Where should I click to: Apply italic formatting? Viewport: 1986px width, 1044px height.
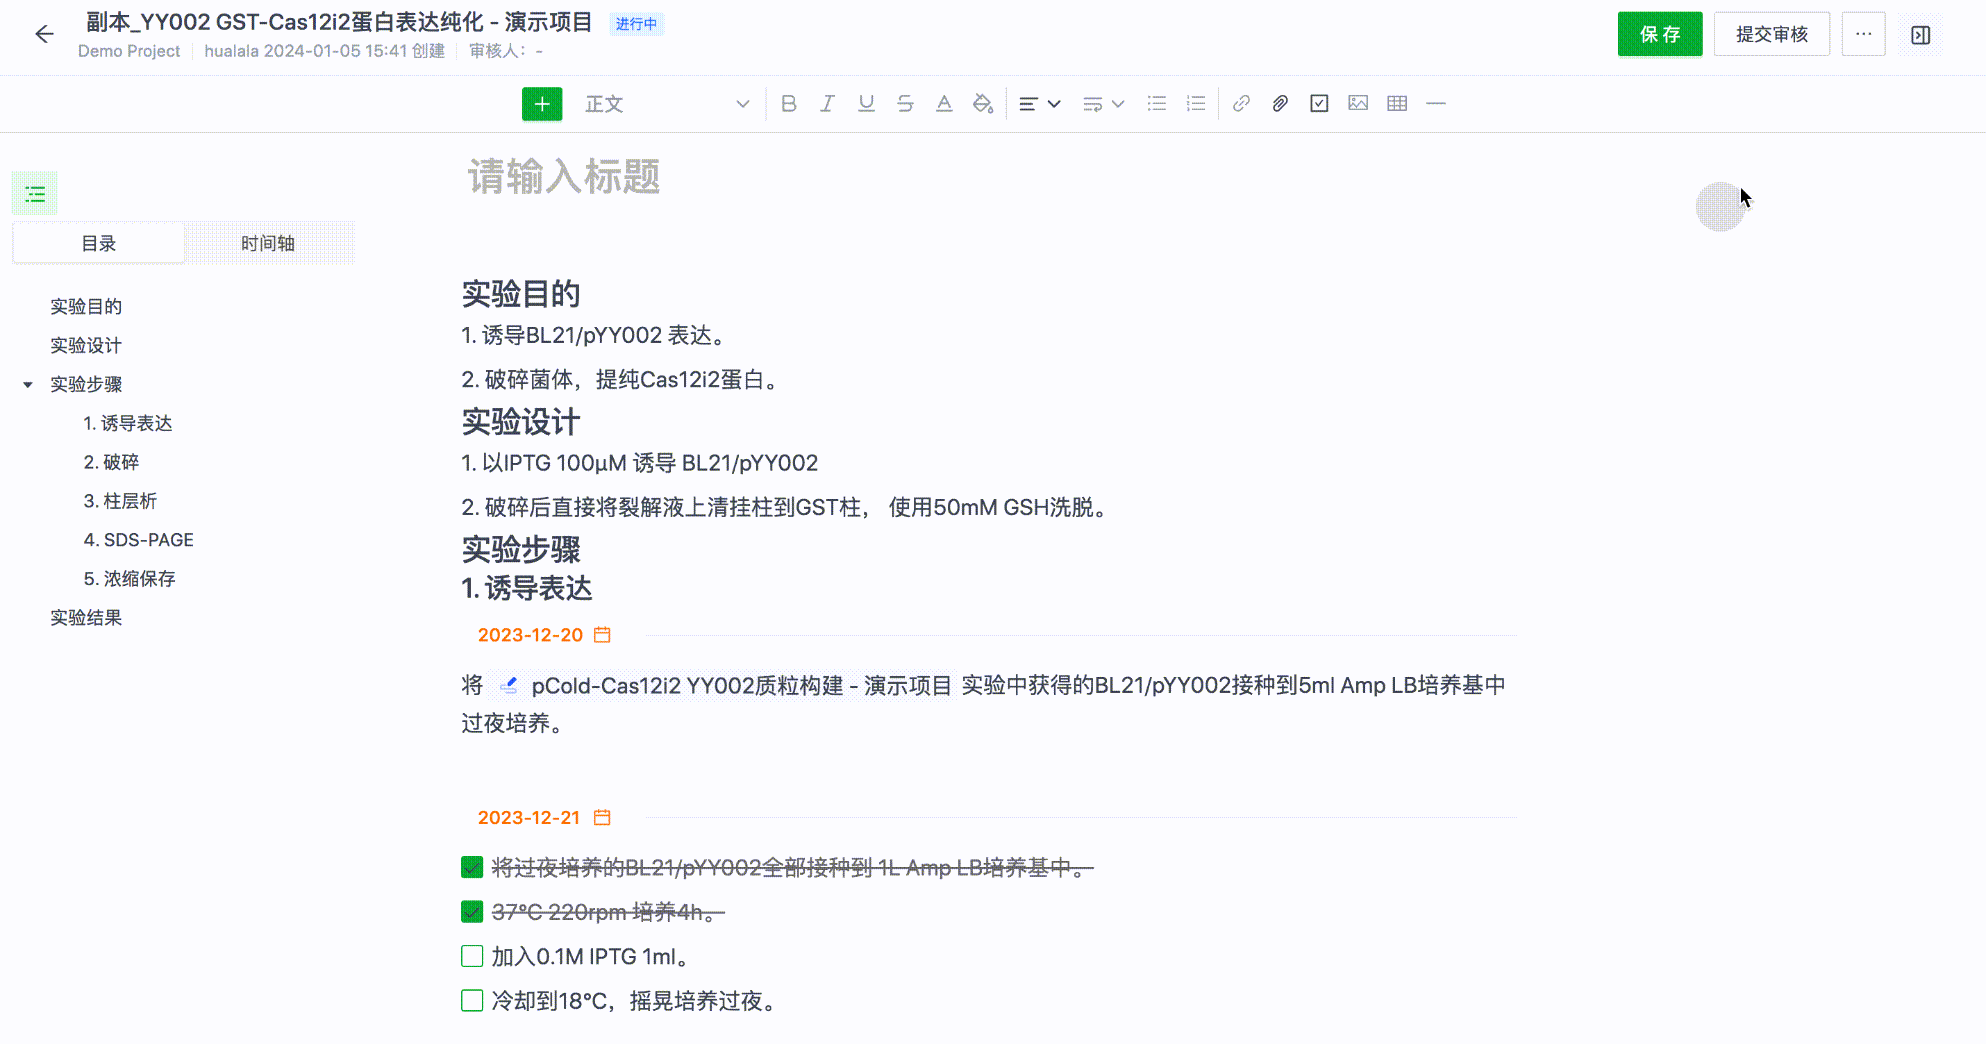(827, 104)
